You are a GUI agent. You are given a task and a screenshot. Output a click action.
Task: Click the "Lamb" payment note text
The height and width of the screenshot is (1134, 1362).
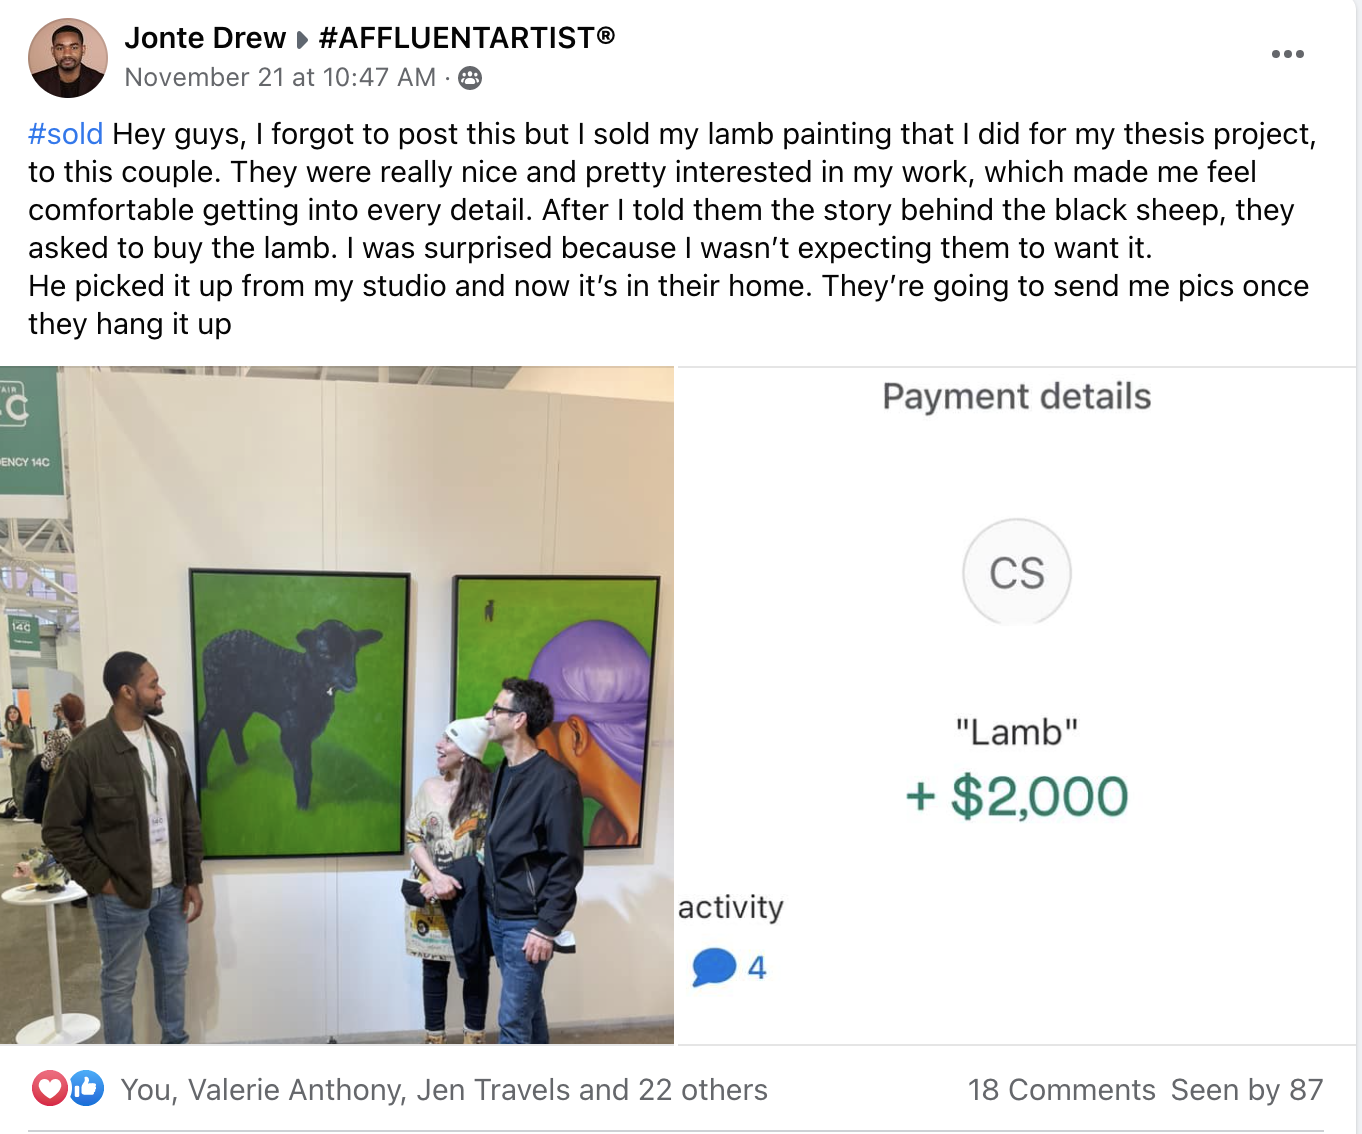point(1016,732)
